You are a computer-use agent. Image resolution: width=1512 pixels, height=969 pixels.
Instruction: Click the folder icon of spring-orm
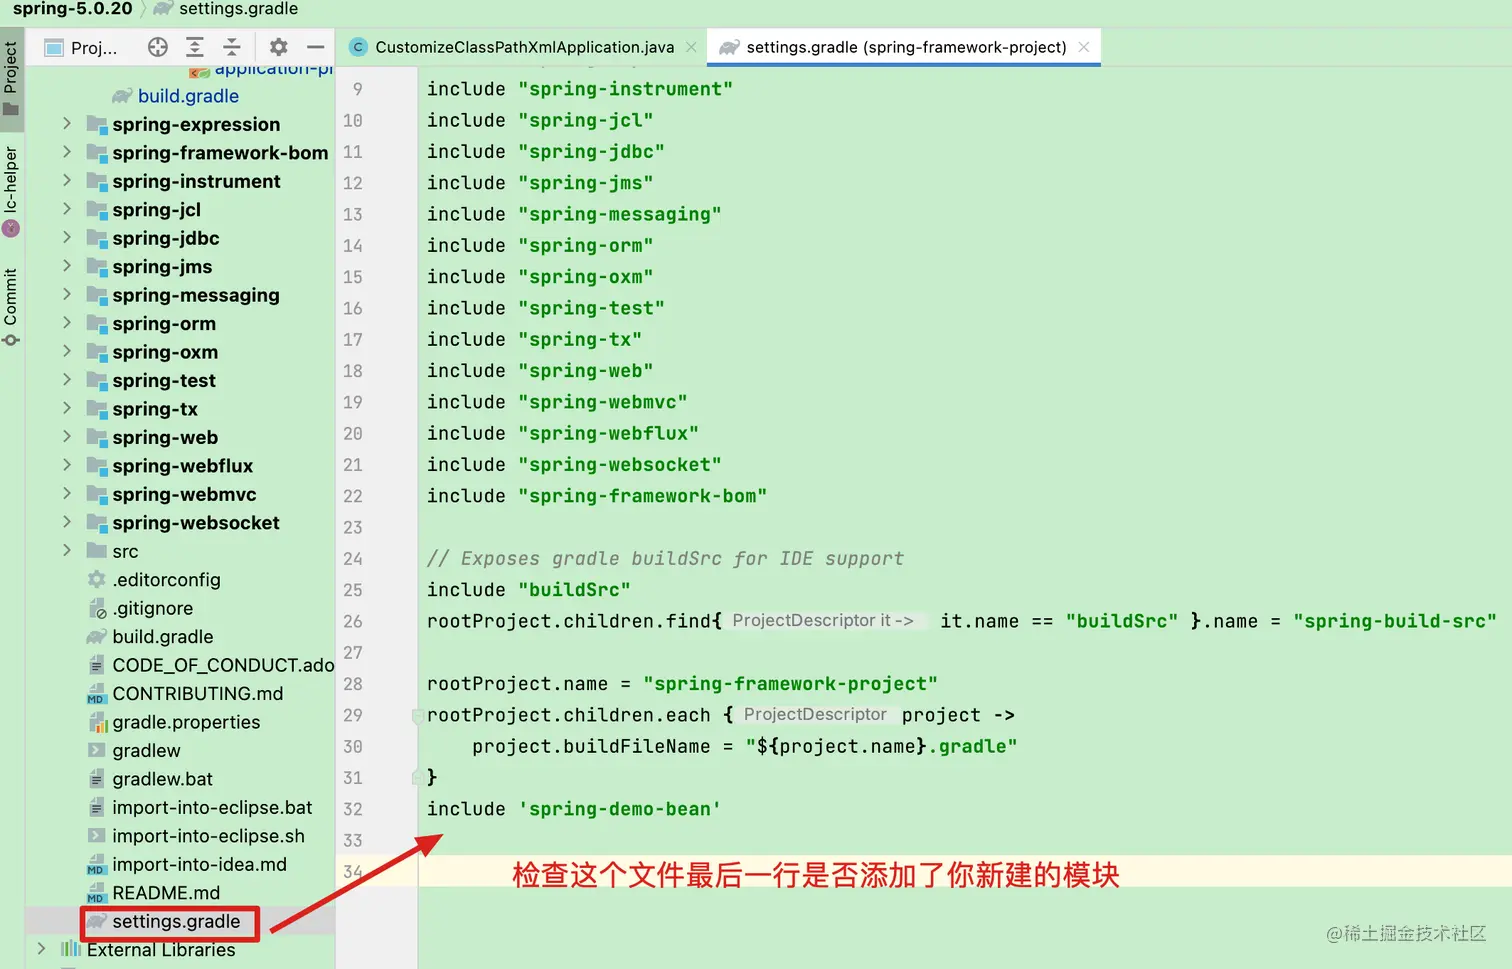96,323
